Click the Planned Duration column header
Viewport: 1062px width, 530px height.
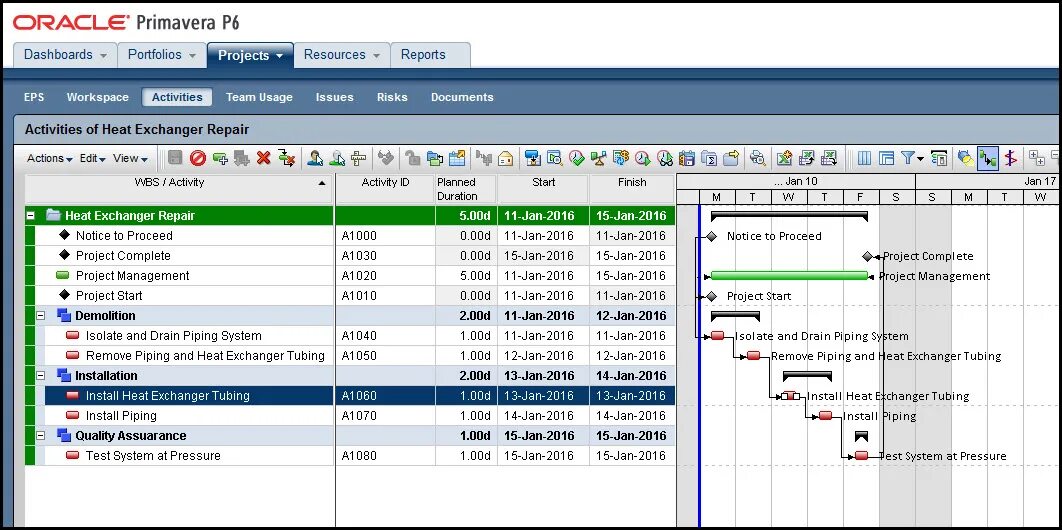[466, 189]
